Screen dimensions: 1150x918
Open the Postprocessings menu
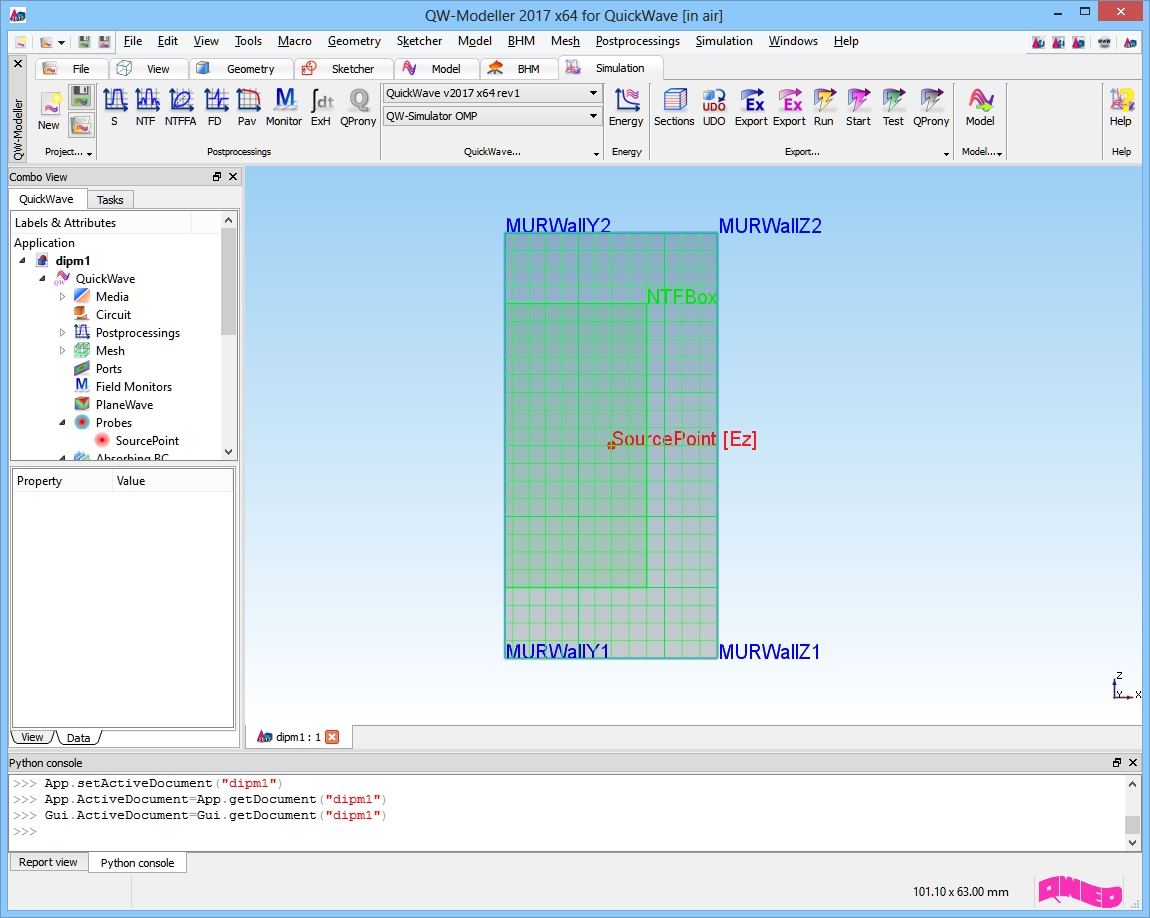click(637, 41)
